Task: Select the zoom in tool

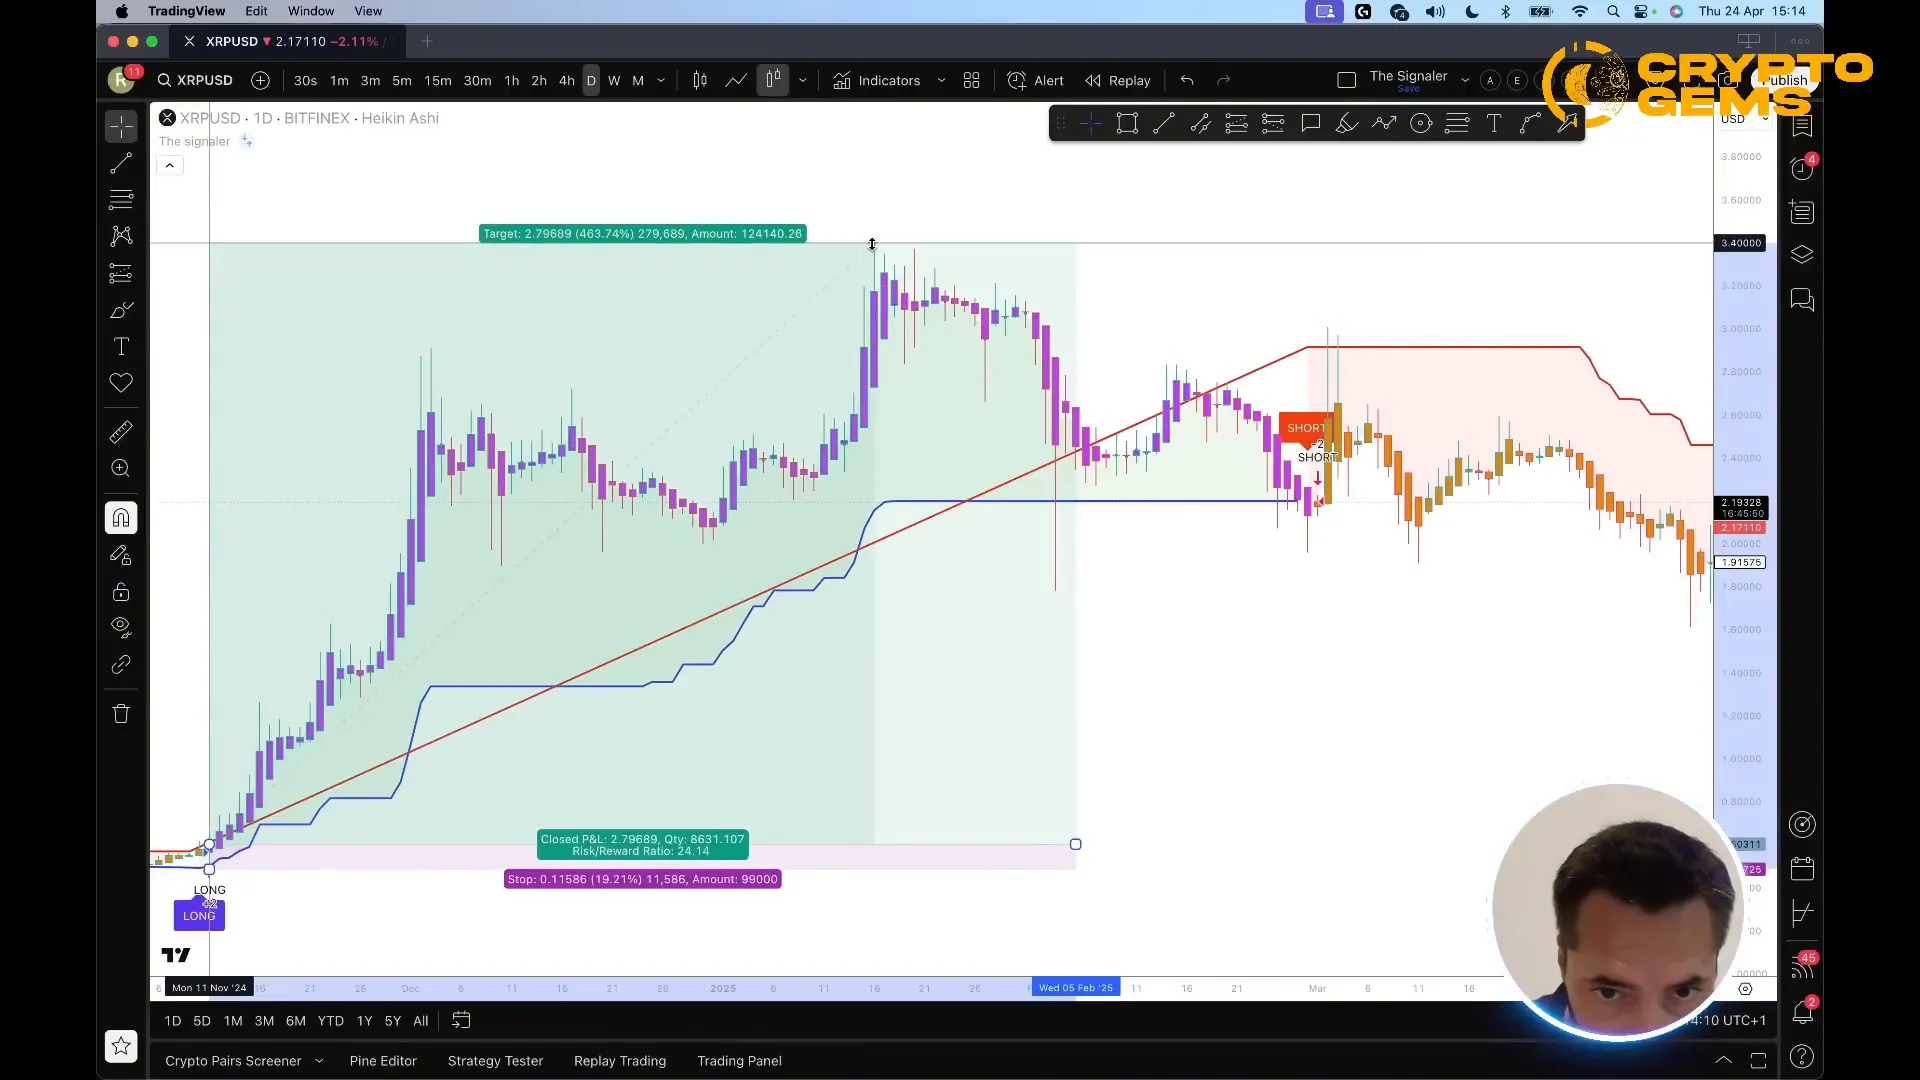Action: (x=121, y=468)
